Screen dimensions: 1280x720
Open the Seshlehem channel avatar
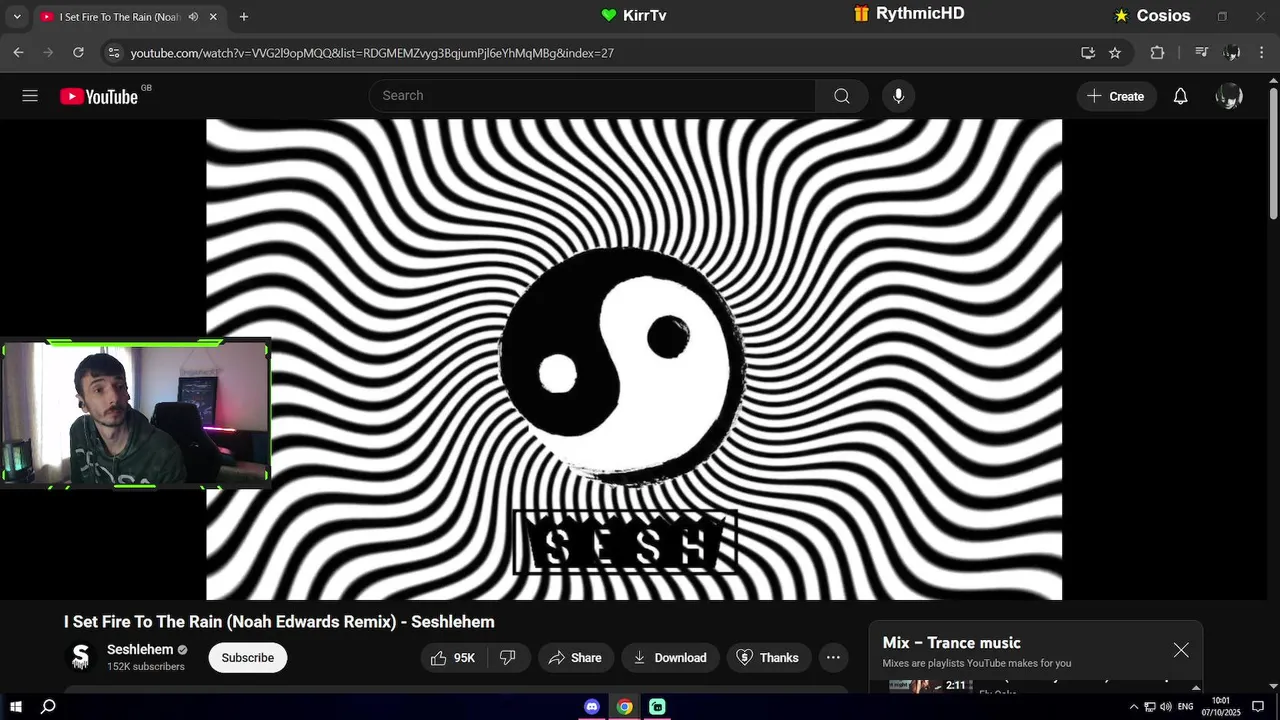(x=81, y=657)
